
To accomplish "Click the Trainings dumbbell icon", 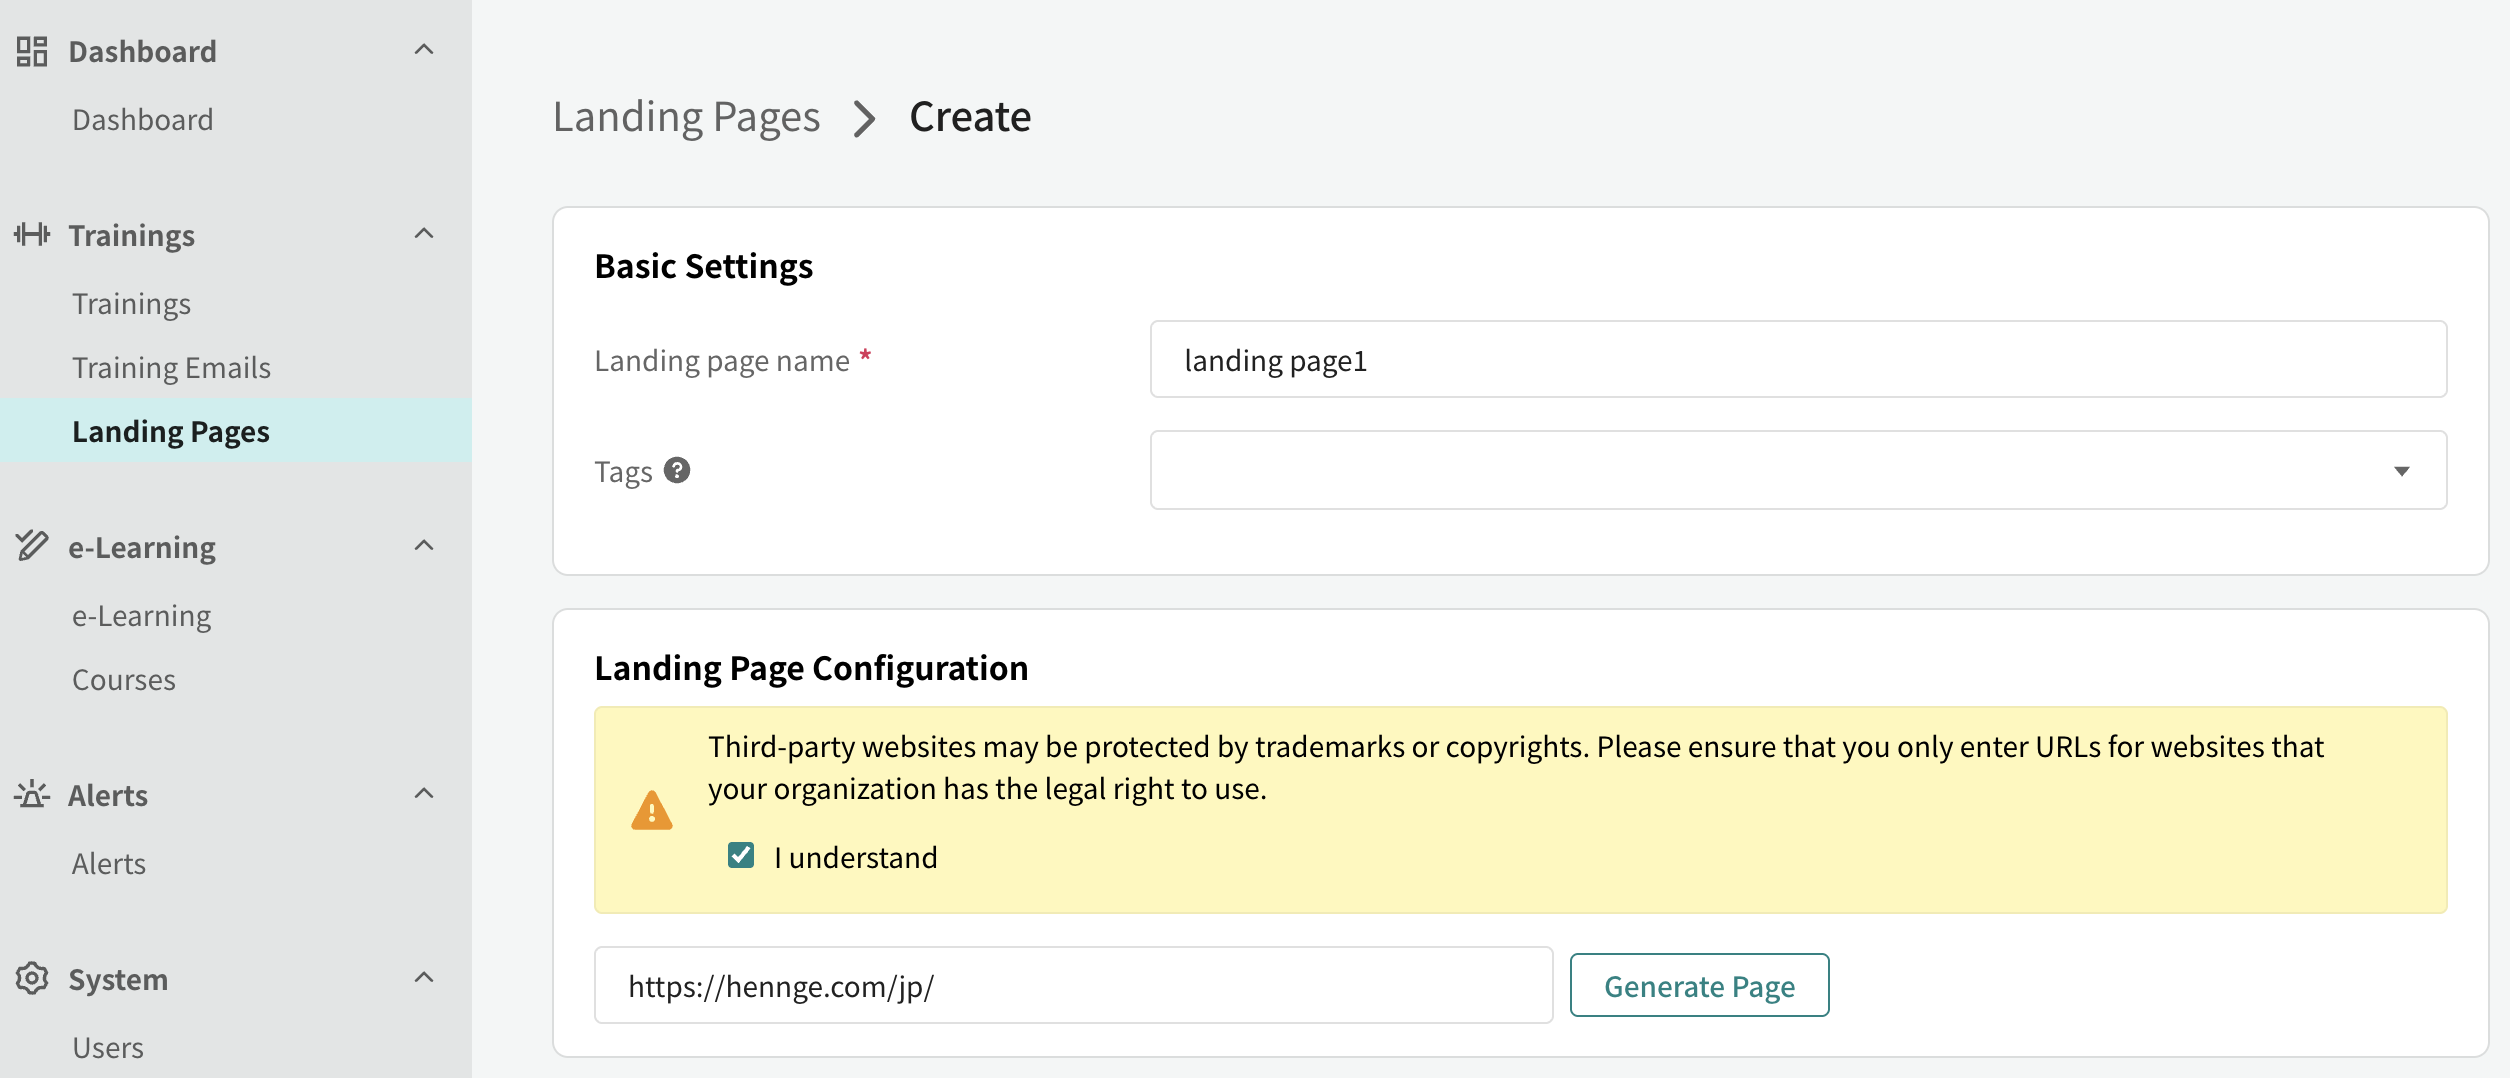I will pos(32,235).
